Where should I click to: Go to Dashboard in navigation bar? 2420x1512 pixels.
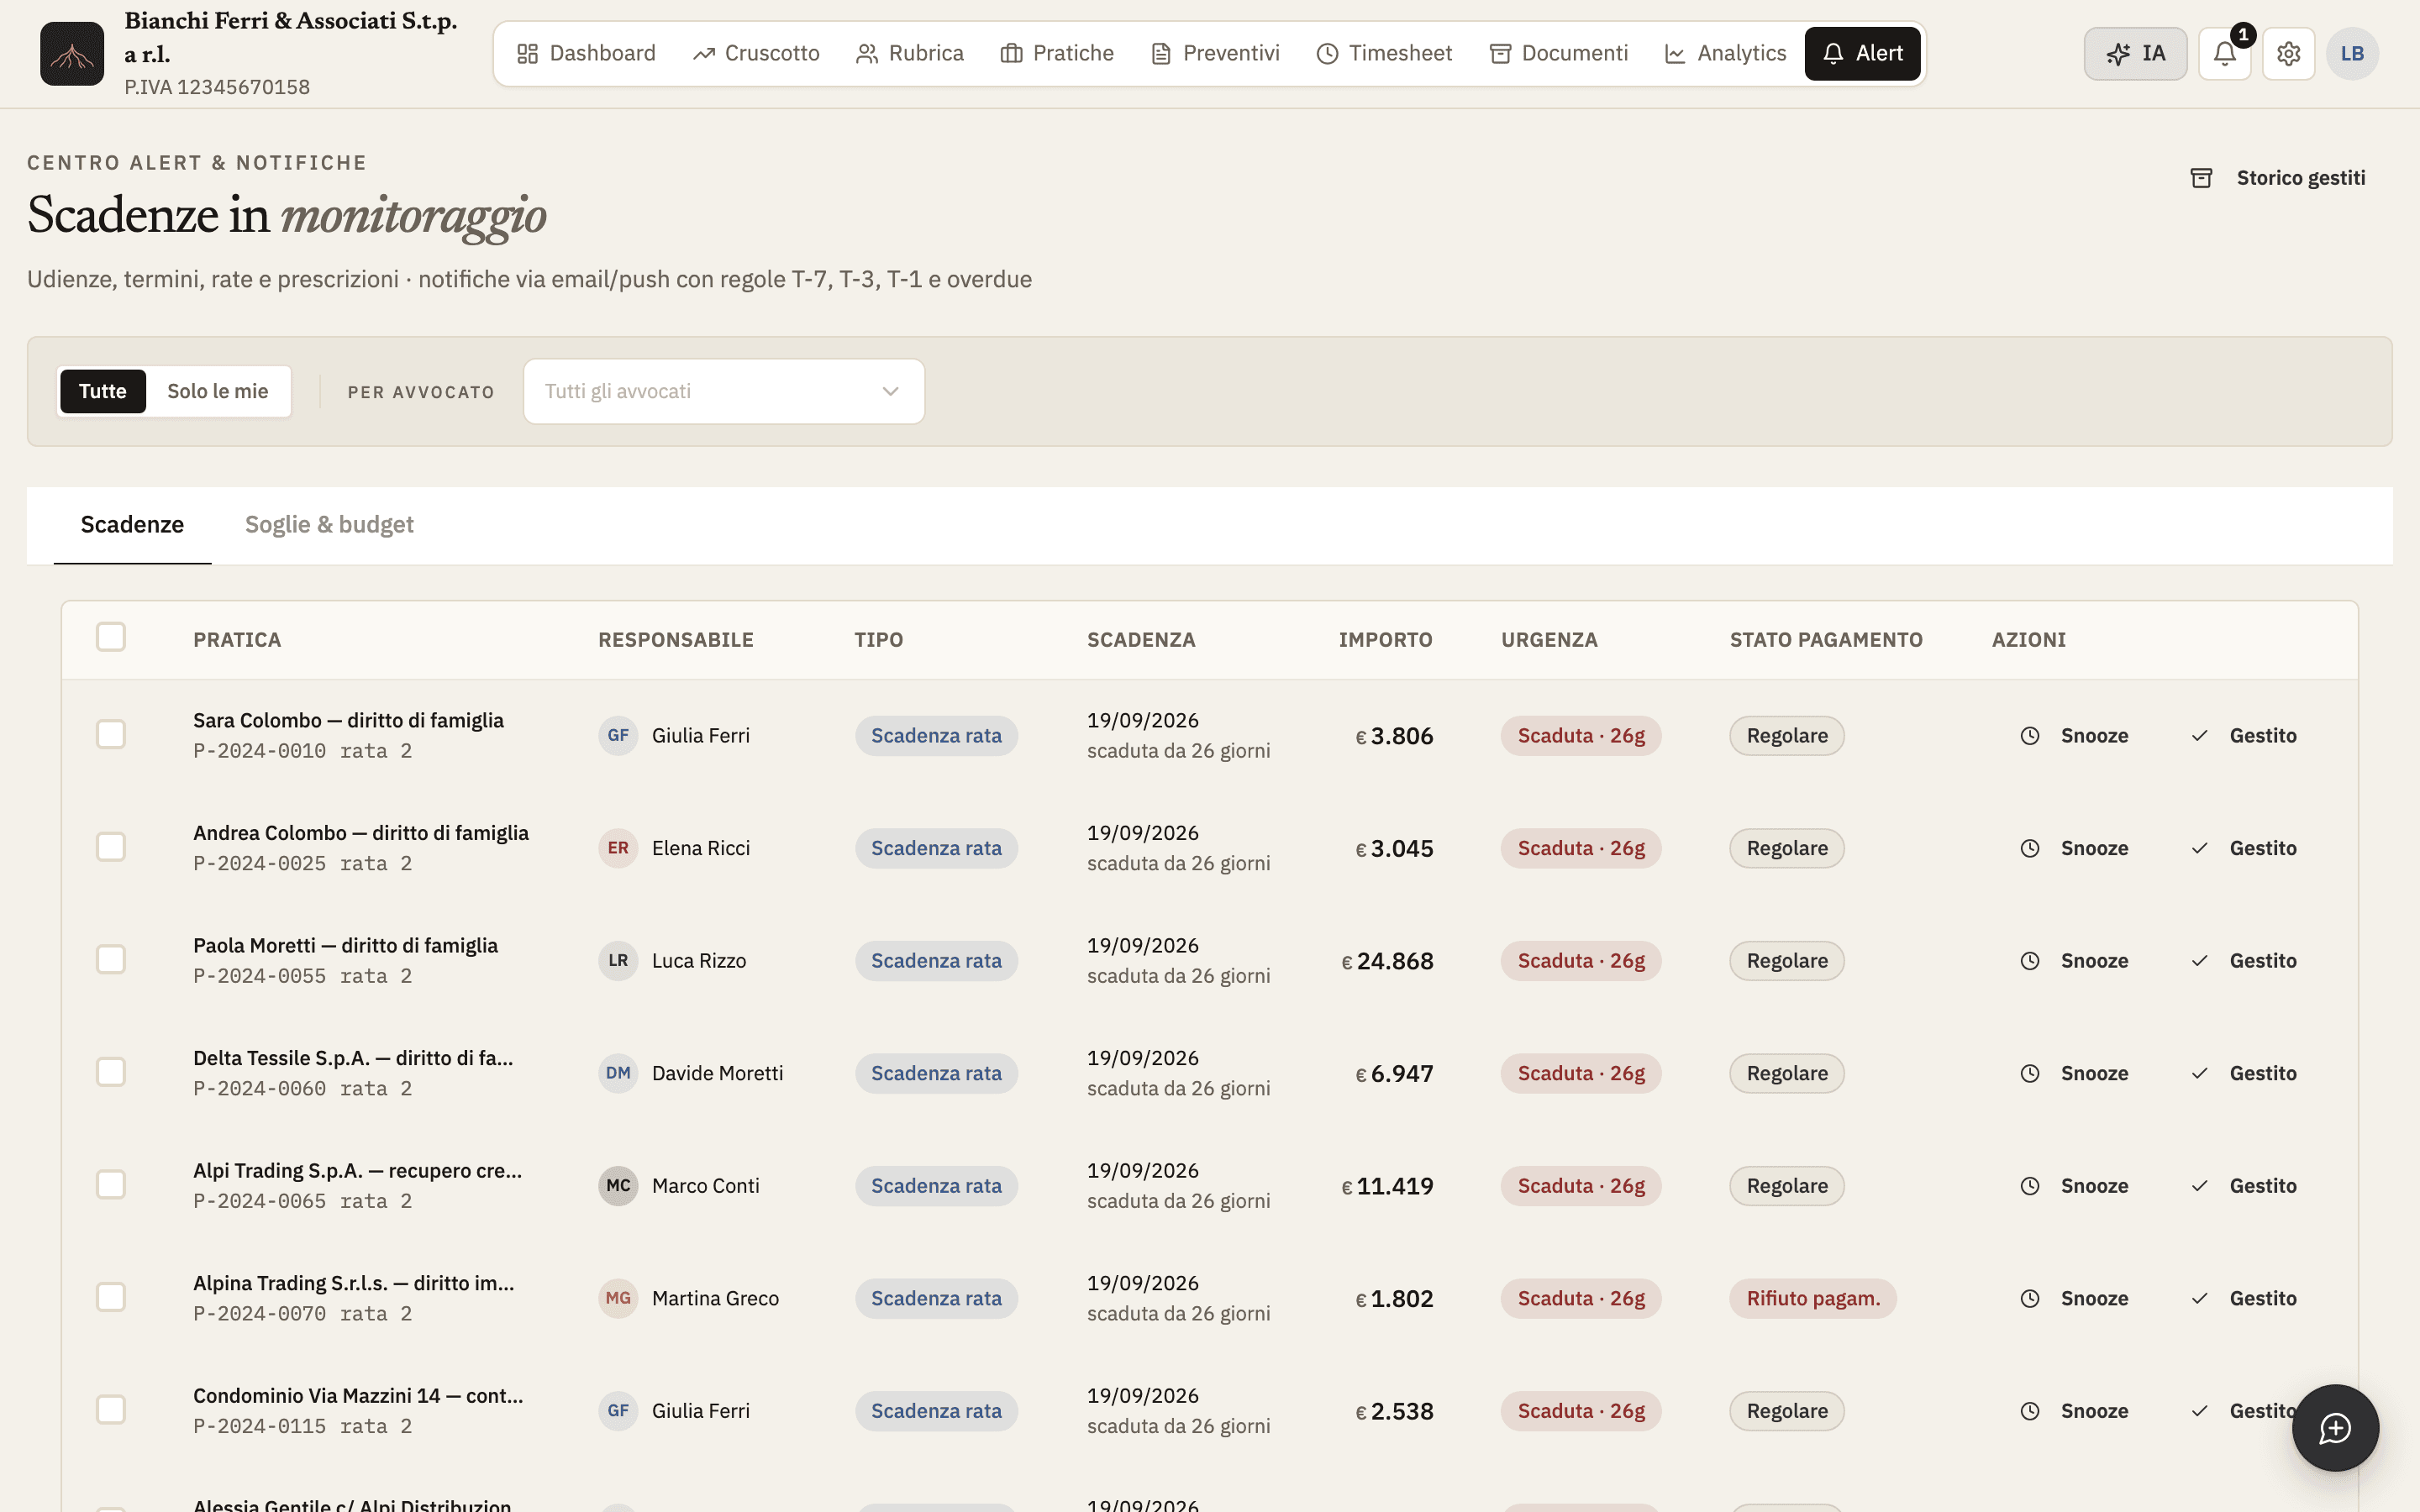coord(586,54)
